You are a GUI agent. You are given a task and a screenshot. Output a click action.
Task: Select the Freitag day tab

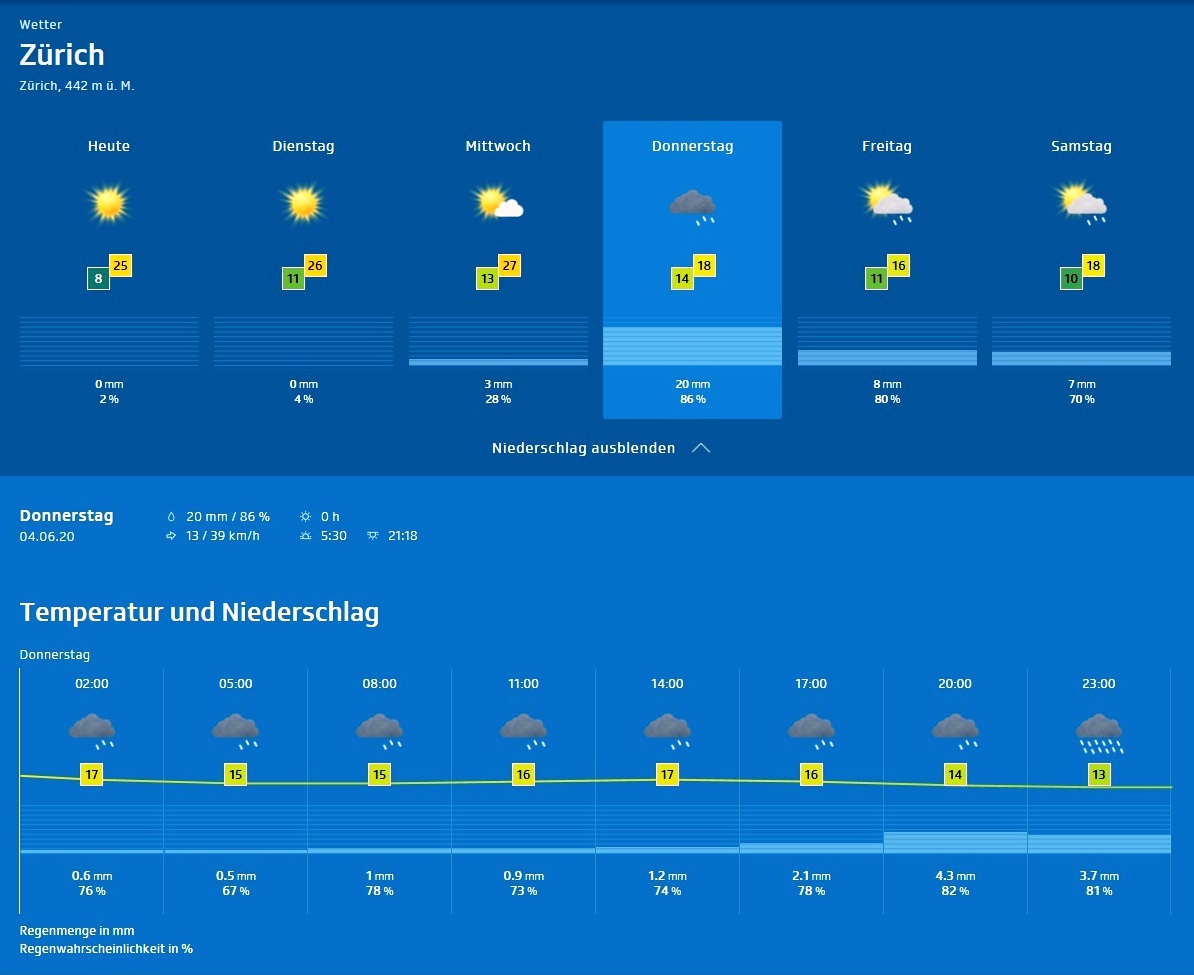click(887, 146)
